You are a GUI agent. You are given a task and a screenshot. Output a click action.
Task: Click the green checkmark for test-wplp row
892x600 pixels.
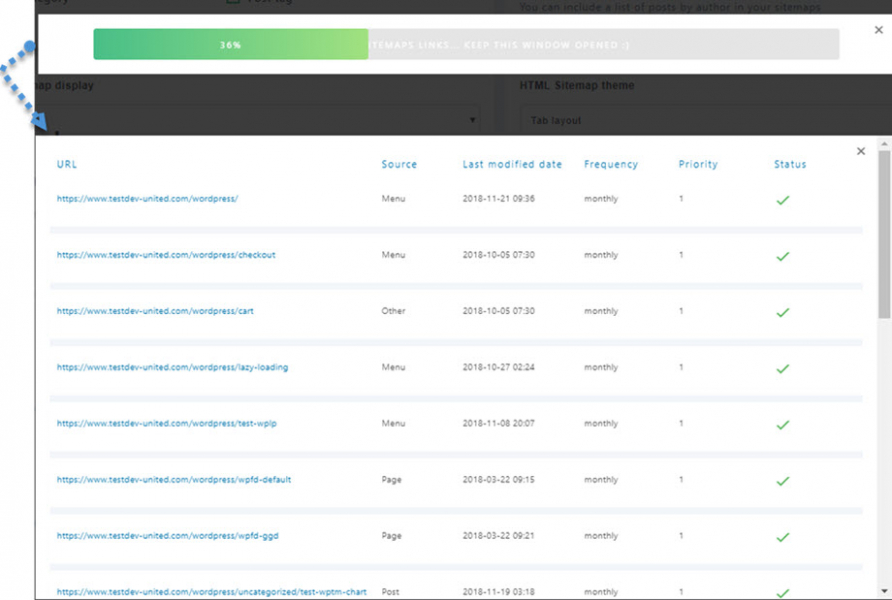point(782,424)
